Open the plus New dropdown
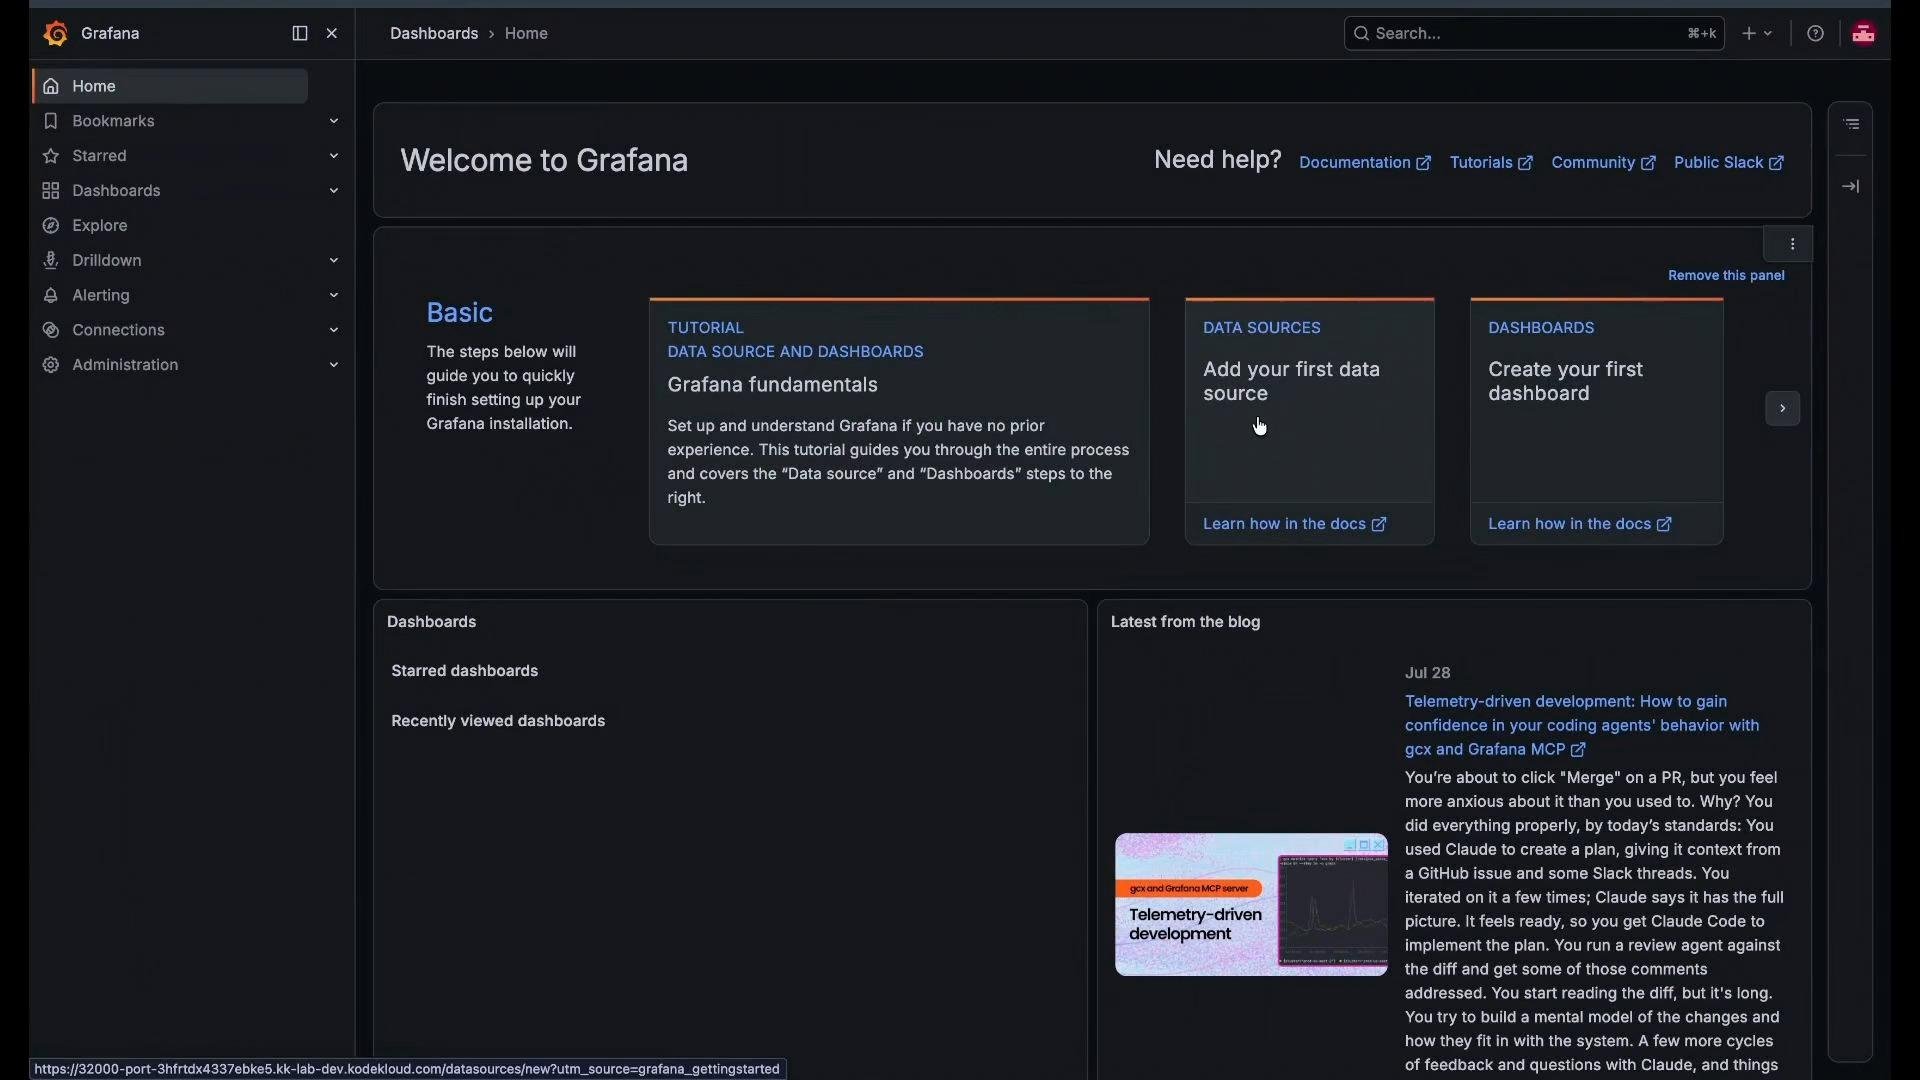This screenshot has height=1080, width=1920. pos(1758,34)
